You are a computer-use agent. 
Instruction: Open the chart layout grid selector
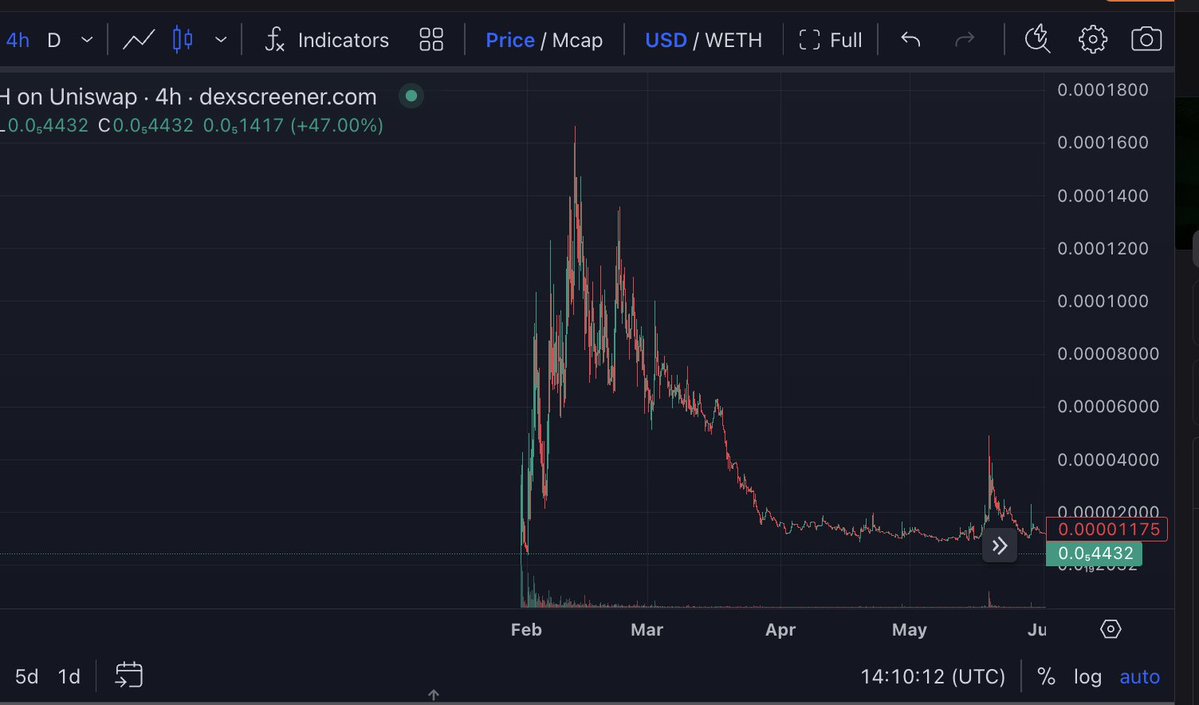[x=431, y=40]
